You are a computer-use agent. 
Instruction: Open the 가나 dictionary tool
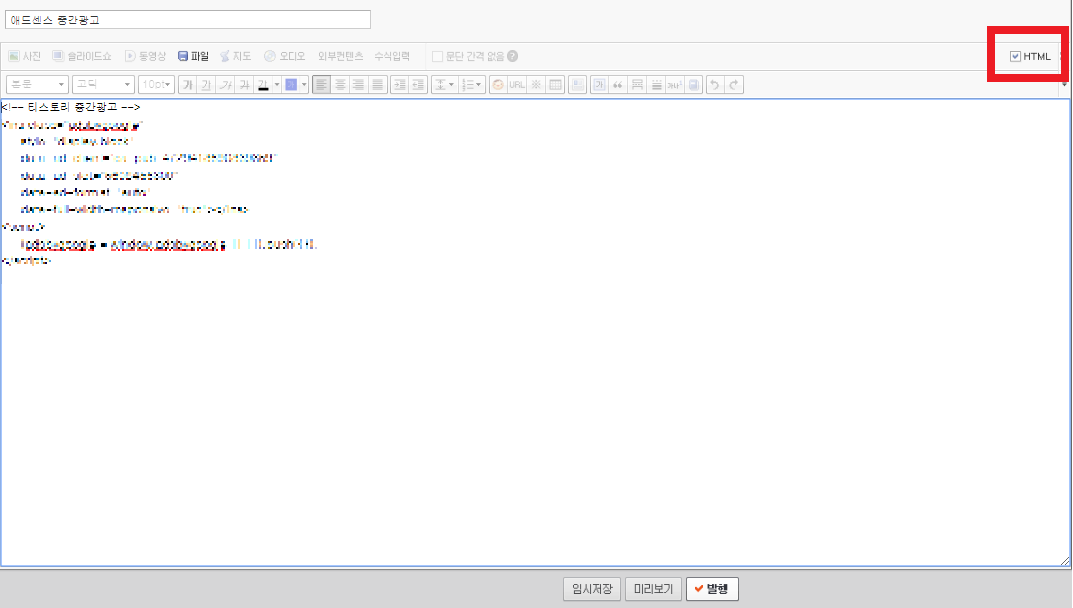click(675, 84)
